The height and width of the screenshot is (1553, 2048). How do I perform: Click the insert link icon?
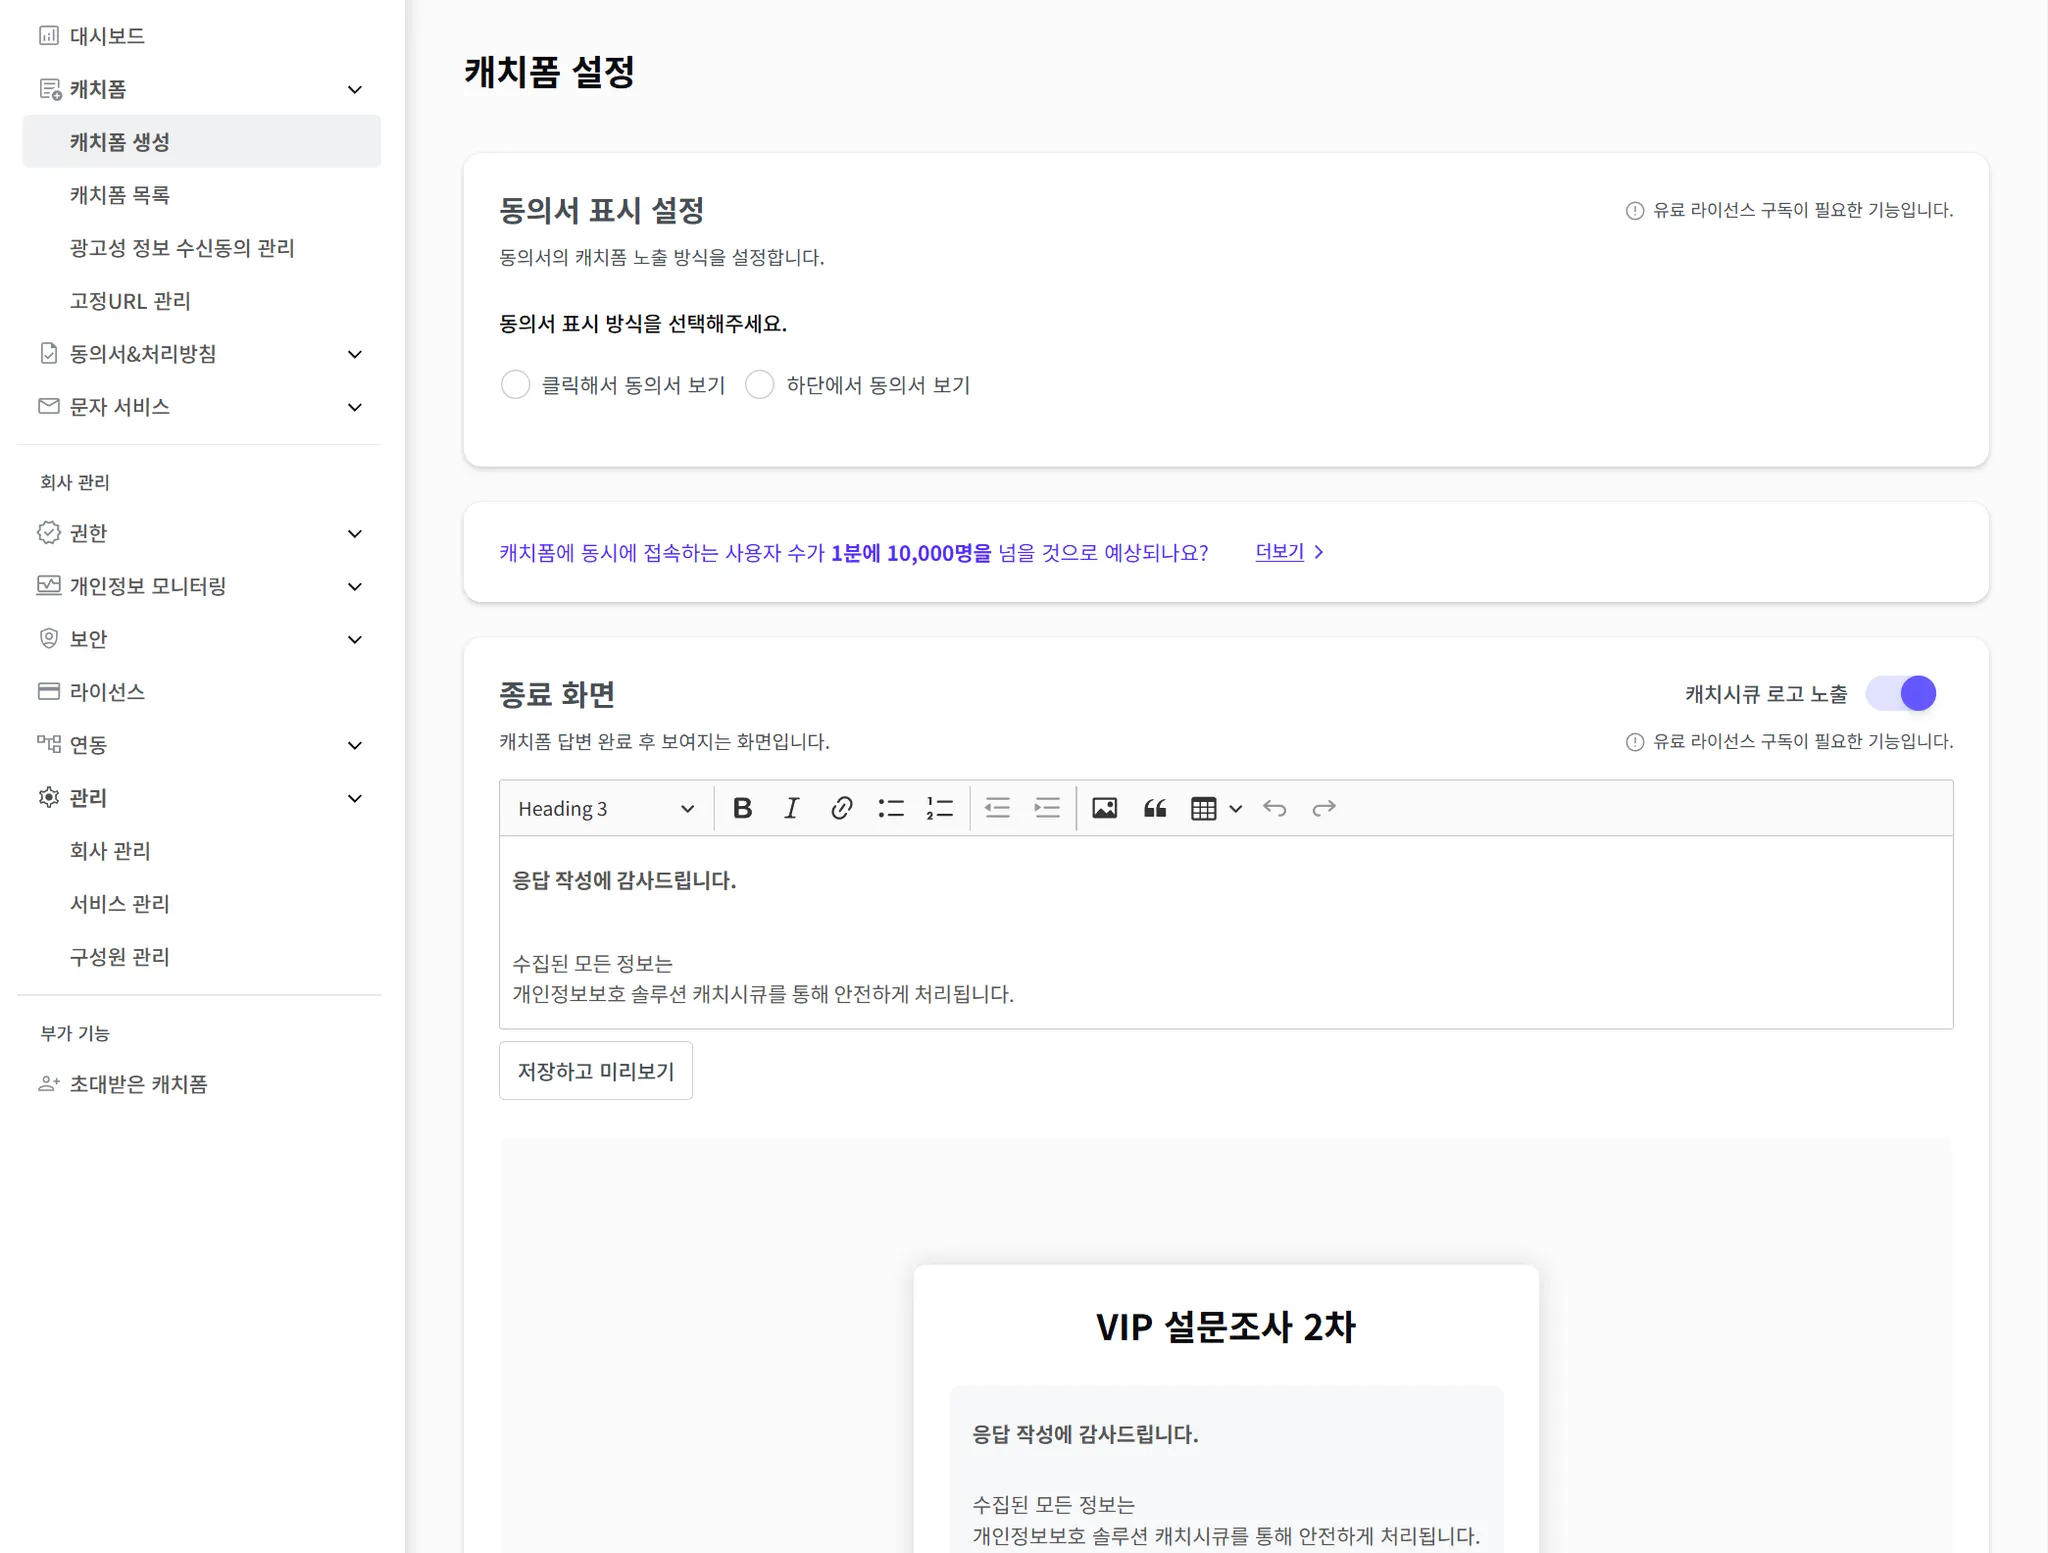coord(841,808)
